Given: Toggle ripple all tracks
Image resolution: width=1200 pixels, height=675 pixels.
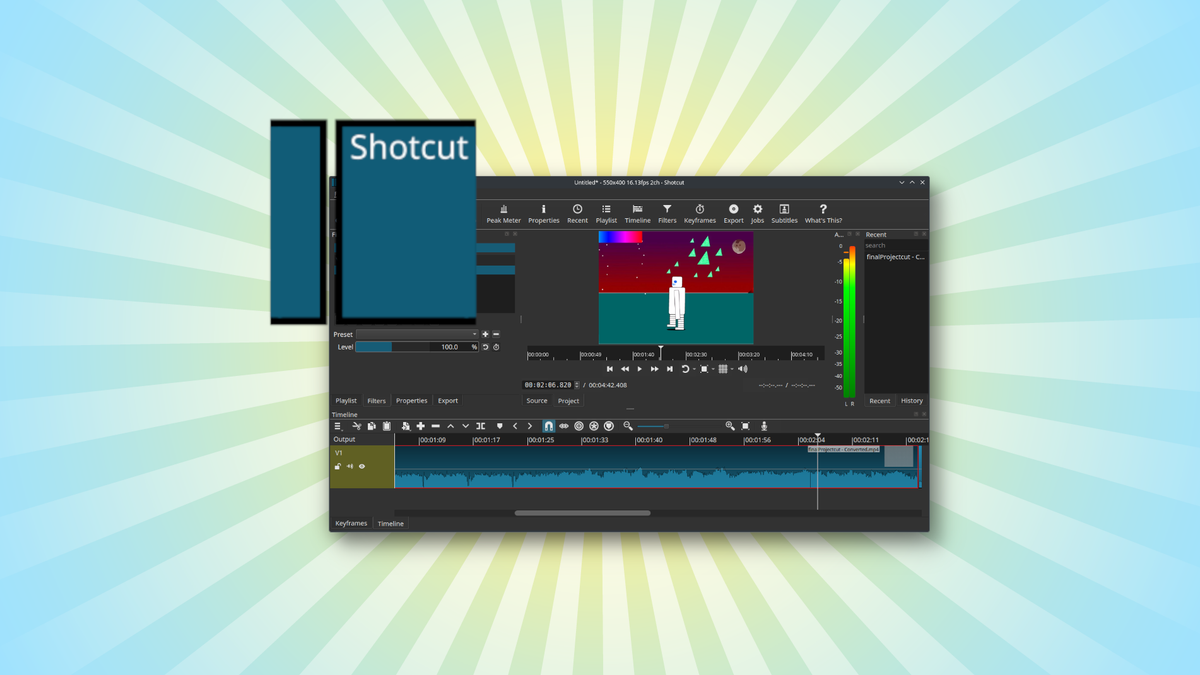Looking at the screenshot, I should [593, 426].
